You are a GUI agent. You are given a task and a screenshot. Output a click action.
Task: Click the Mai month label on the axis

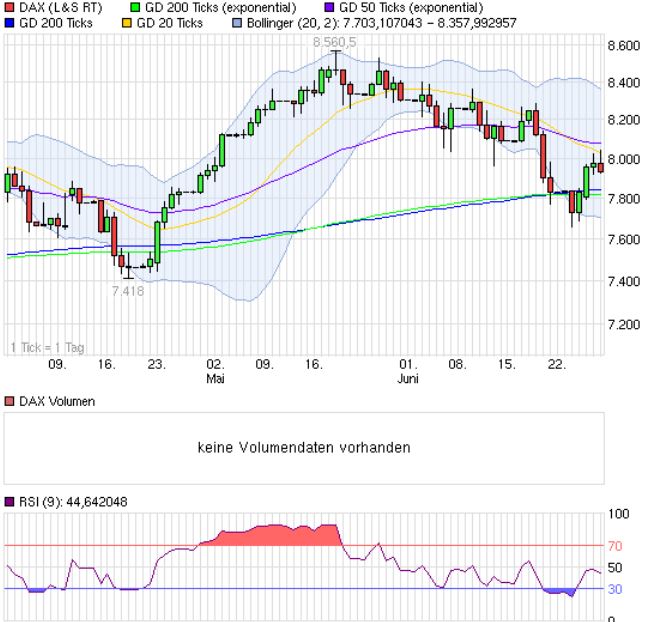pos(215,378)
